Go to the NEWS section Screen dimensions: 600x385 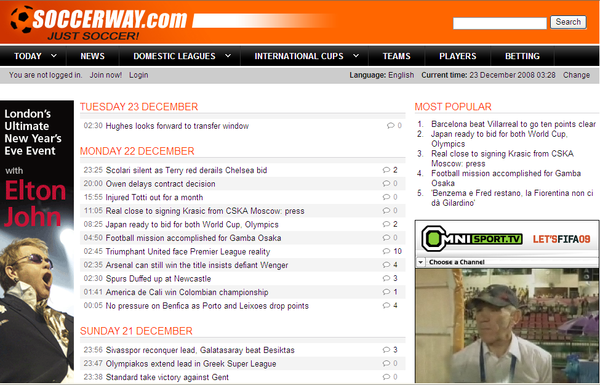[92, 56]
